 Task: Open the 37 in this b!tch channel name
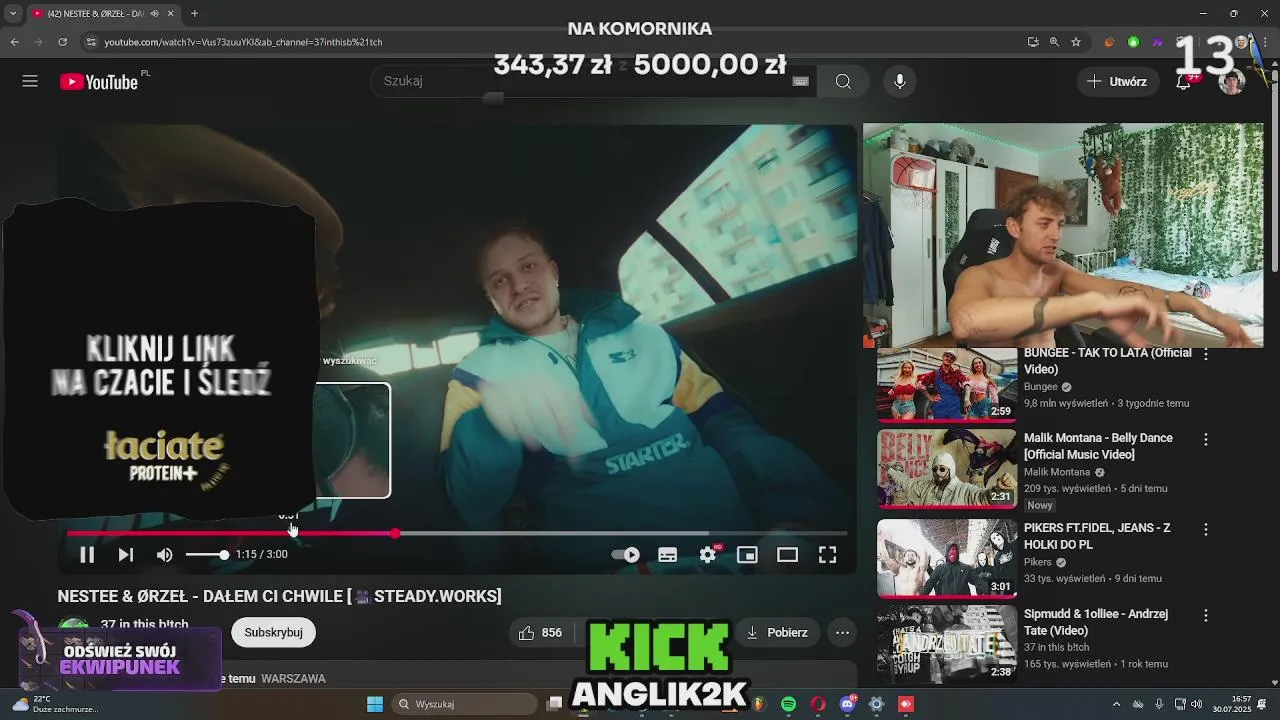pos(145,625)
